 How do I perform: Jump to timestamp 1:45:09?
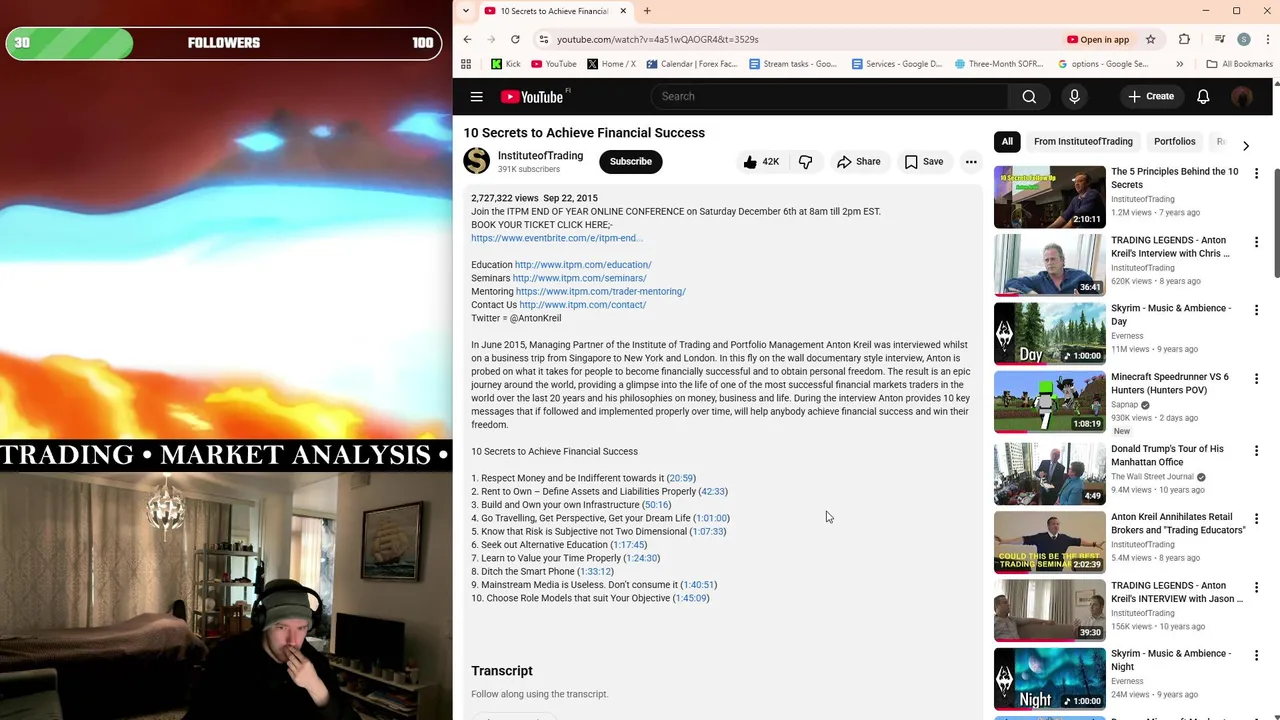pos(691,598)
